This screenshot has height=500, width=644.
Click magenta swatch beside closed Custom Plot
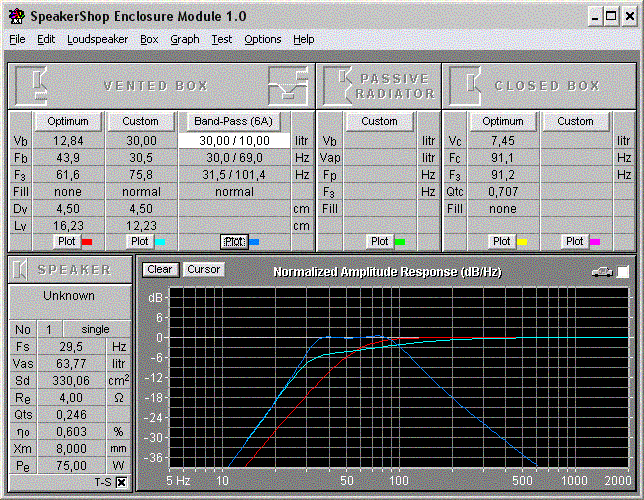[595, 242]
